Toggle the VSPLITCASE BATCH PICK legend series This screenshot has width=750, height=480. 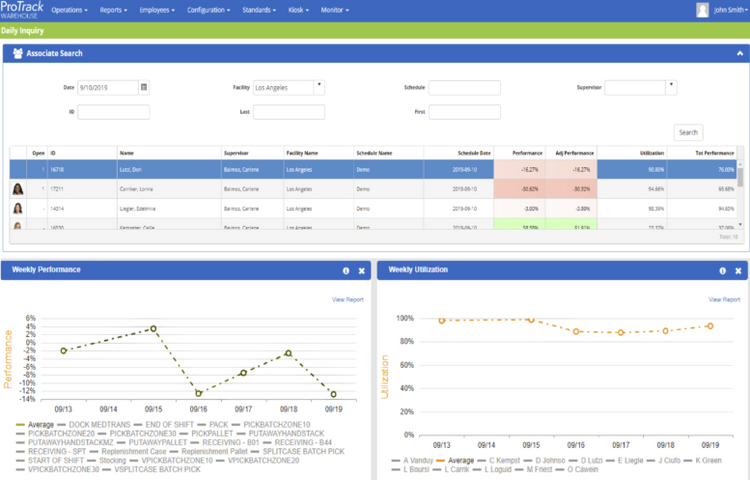click(152, 469)
